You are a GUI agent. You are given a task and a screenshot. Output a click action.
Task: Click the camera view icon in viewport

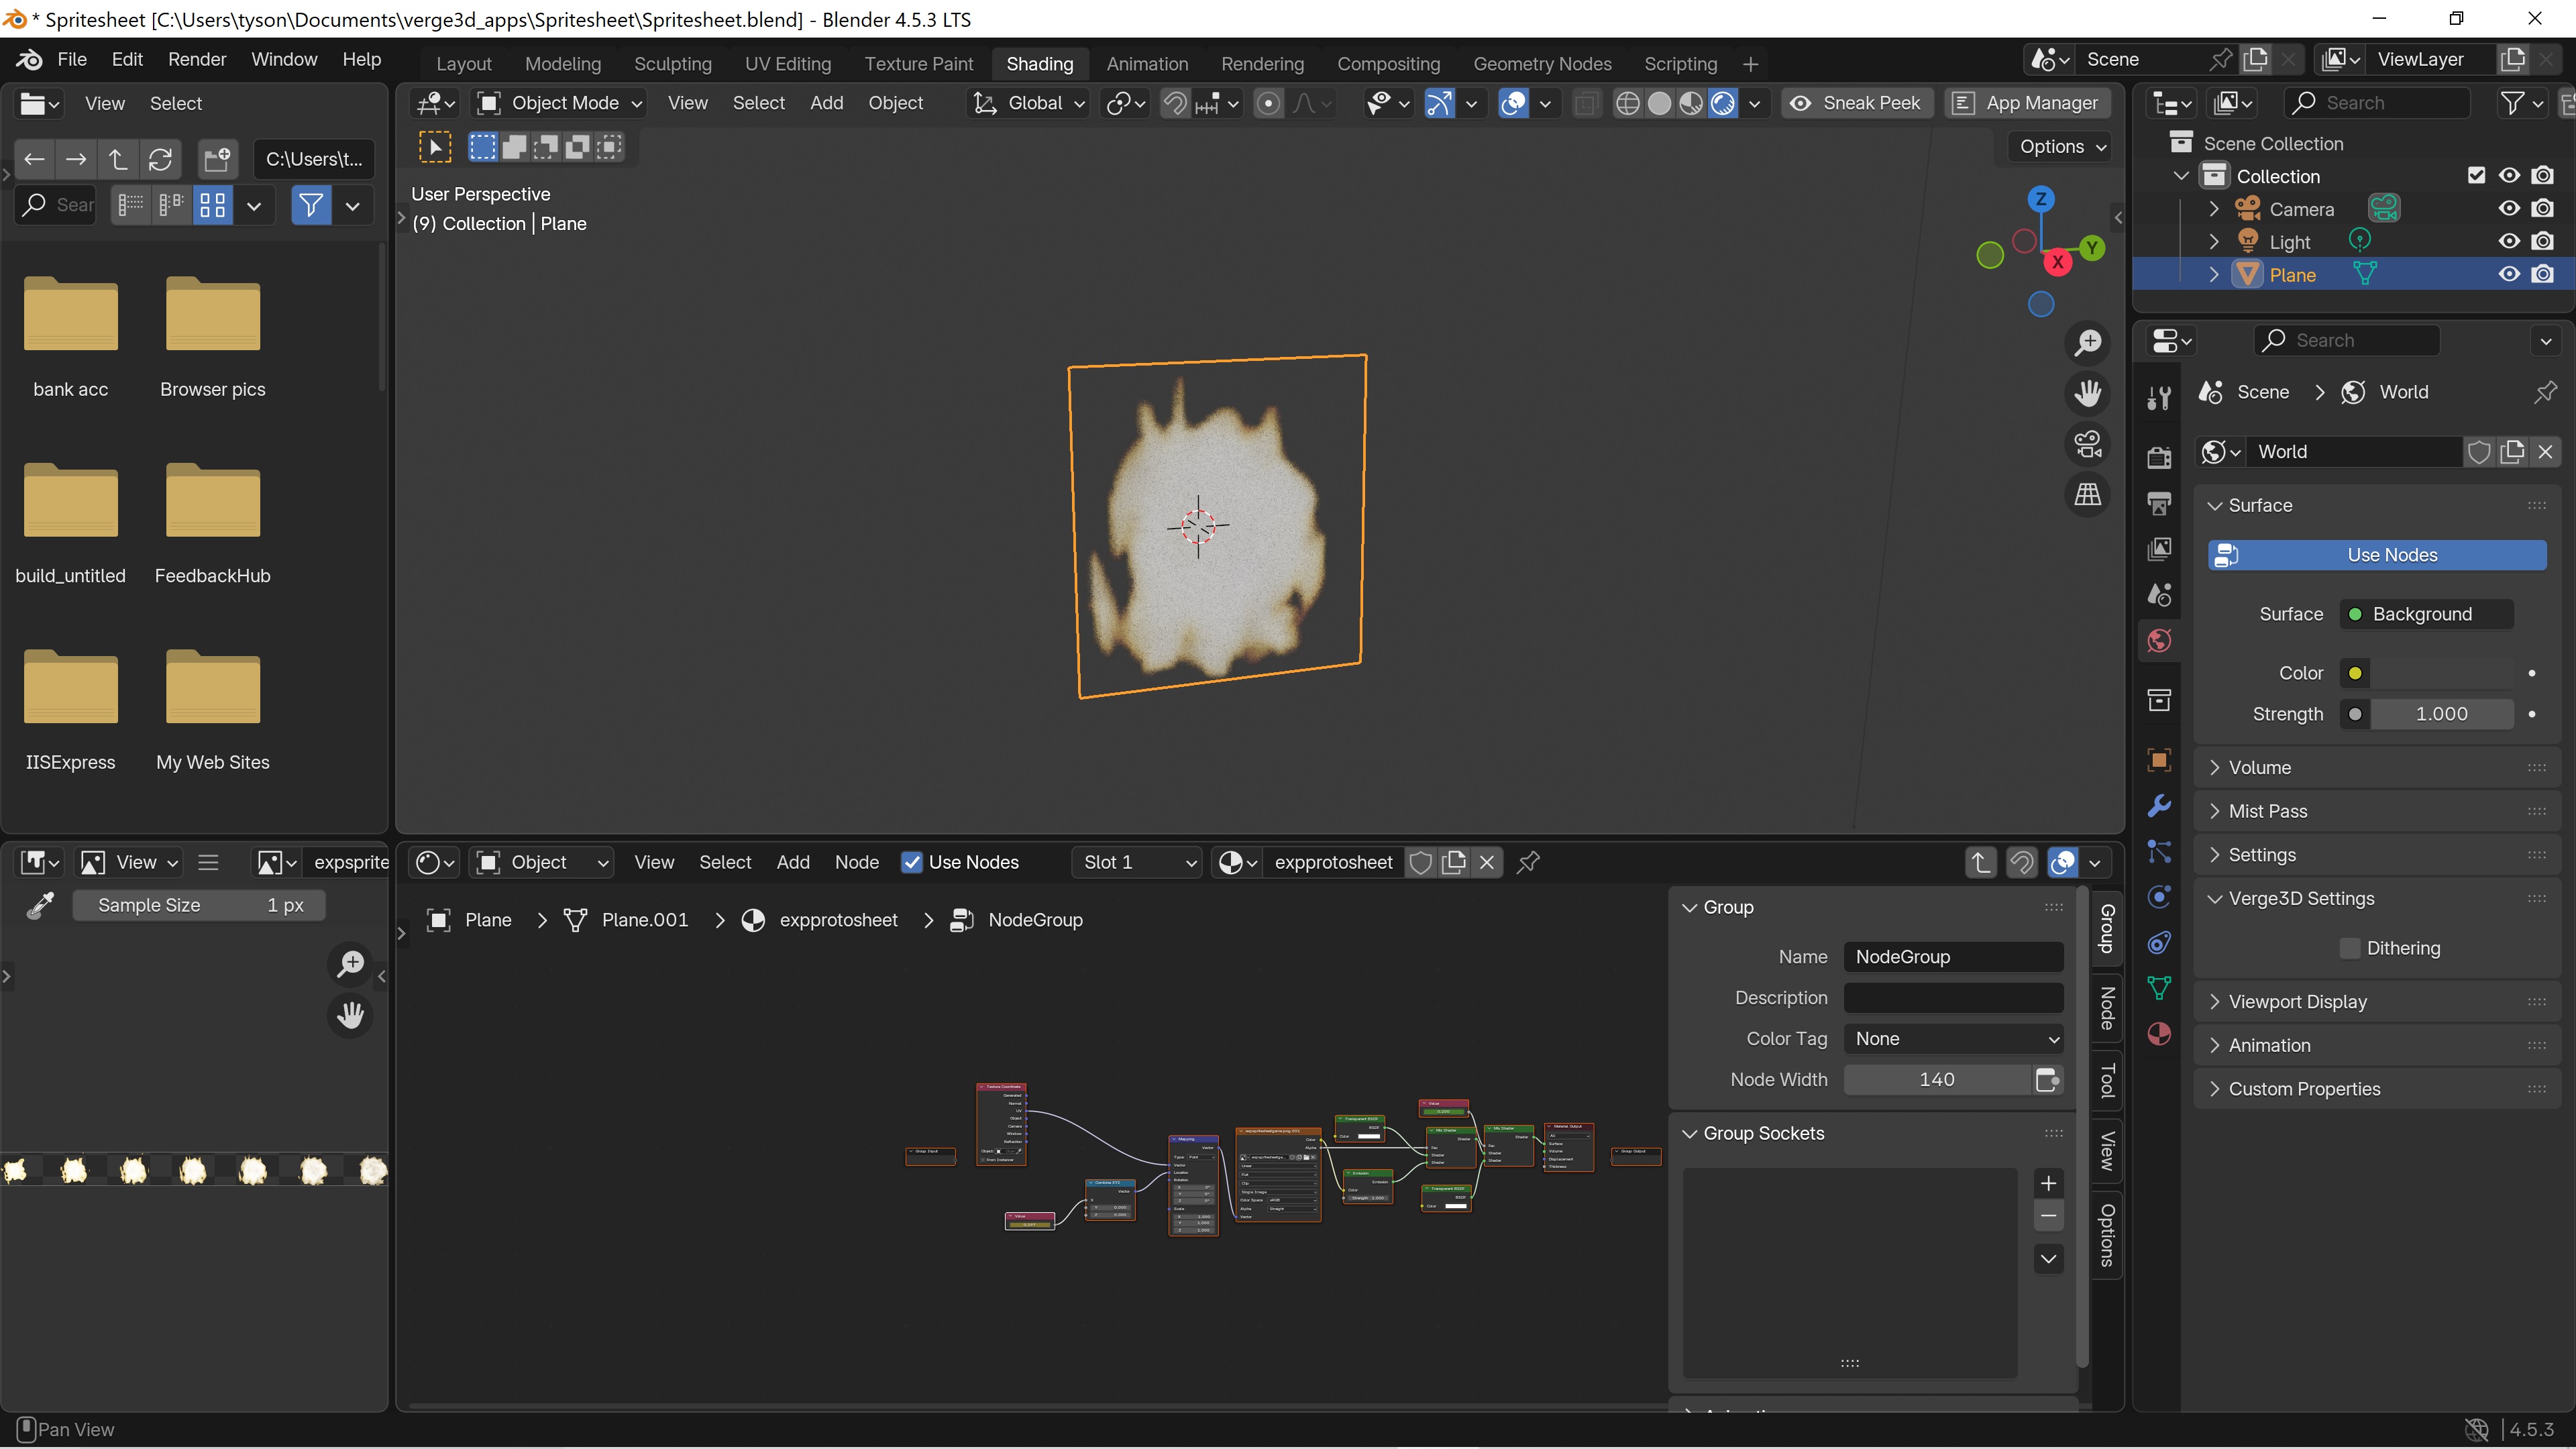tap(2088, 444)
